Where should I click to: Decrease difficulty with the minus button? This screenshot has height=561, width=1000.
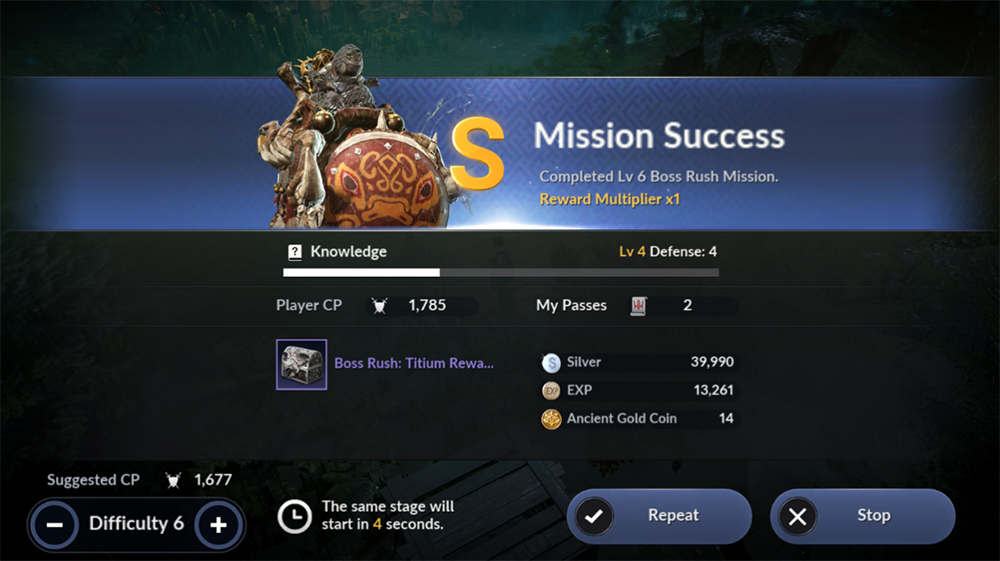click(x=55, y=525)
